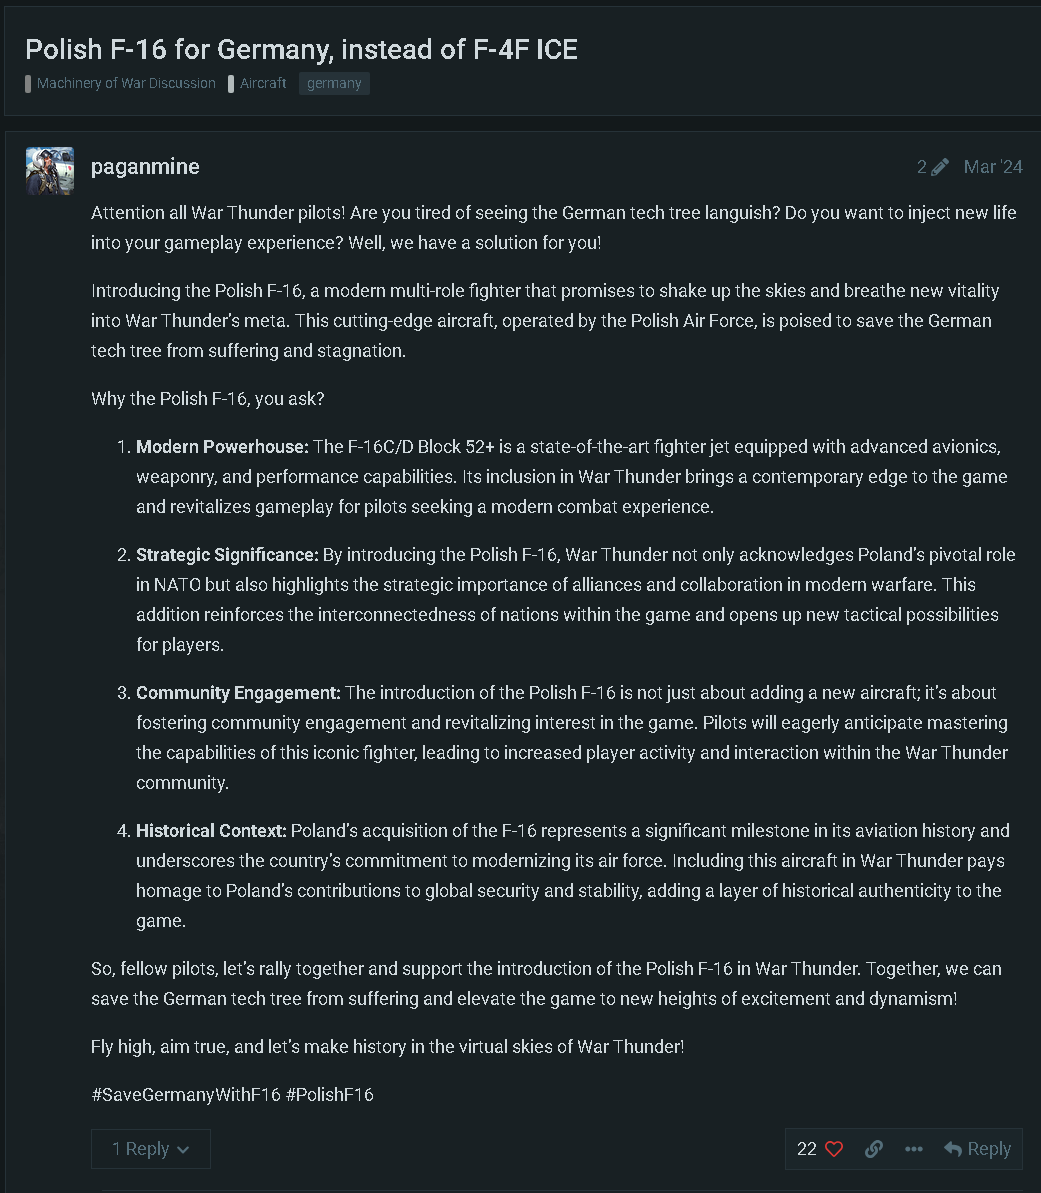Viewport: 1041px width, 1193px height.
Task: Open the ellipsis more-actions menu
Action: point(913,1149)
